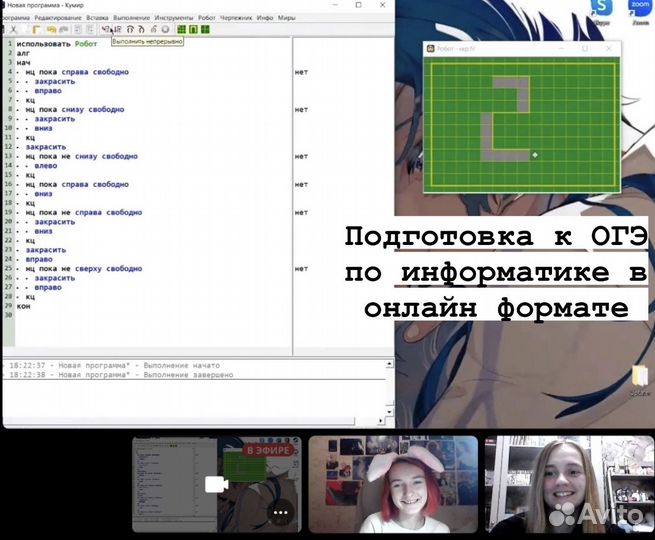Viewport: 655px width, 540px height.
Task: Click the three-dots more options button
Action: (x=281, y=514)
